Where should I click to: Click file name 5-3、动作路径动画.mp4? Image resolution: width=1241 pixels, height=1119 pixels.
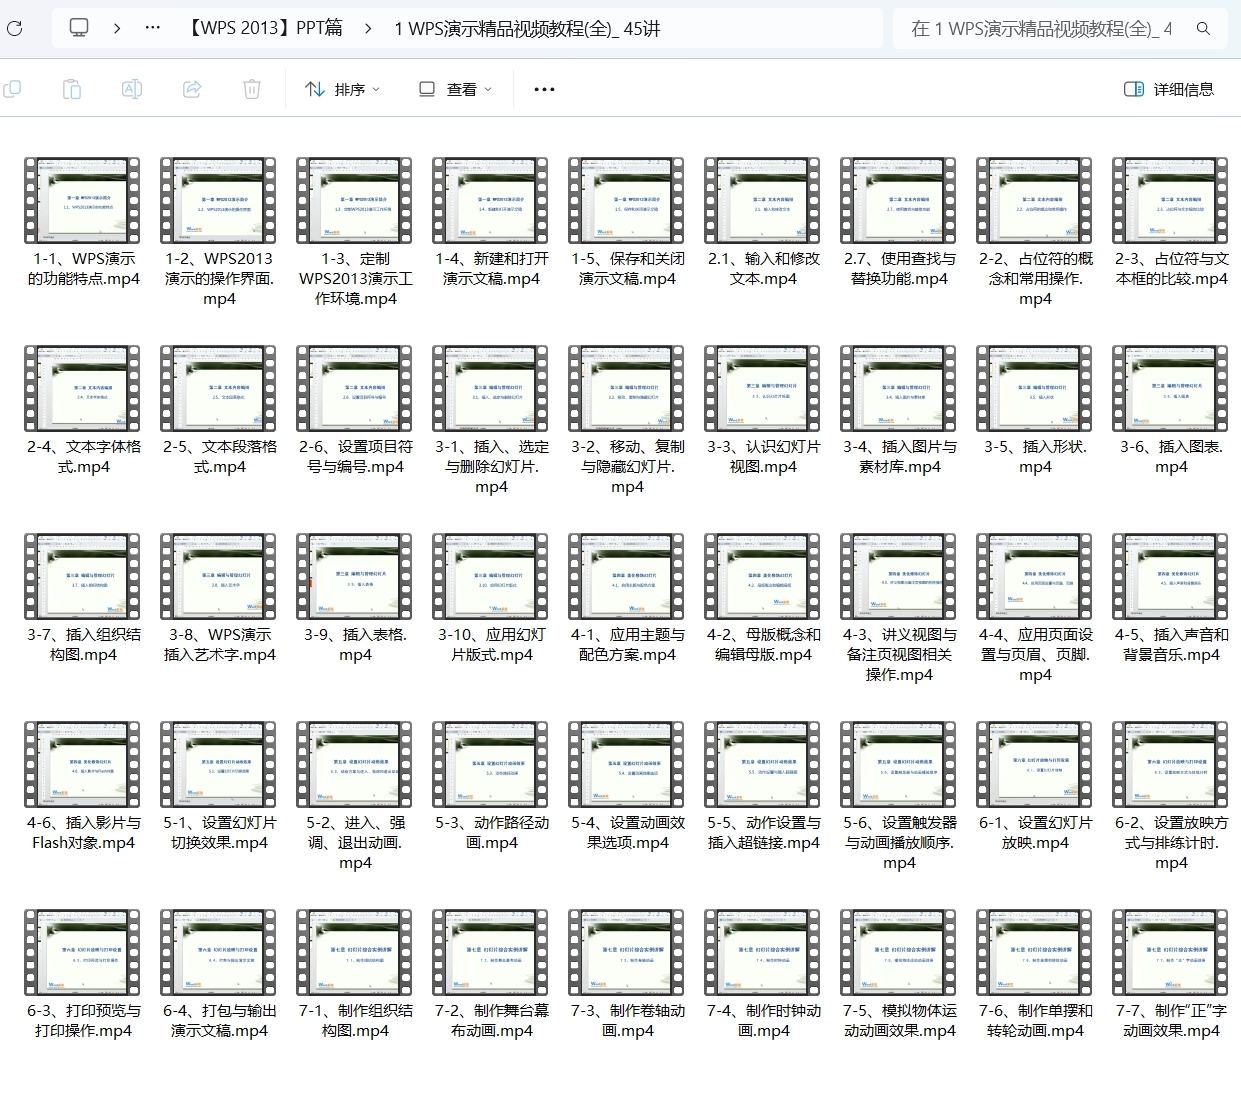491,832
